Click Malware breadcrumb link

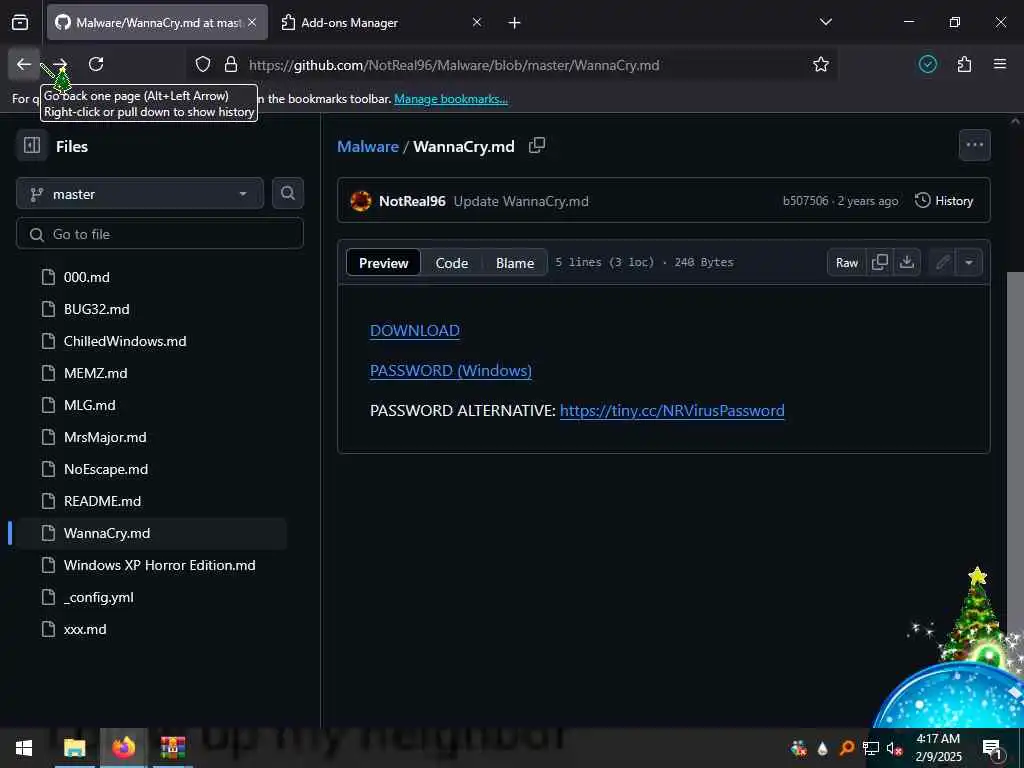[x=368, y=146]
